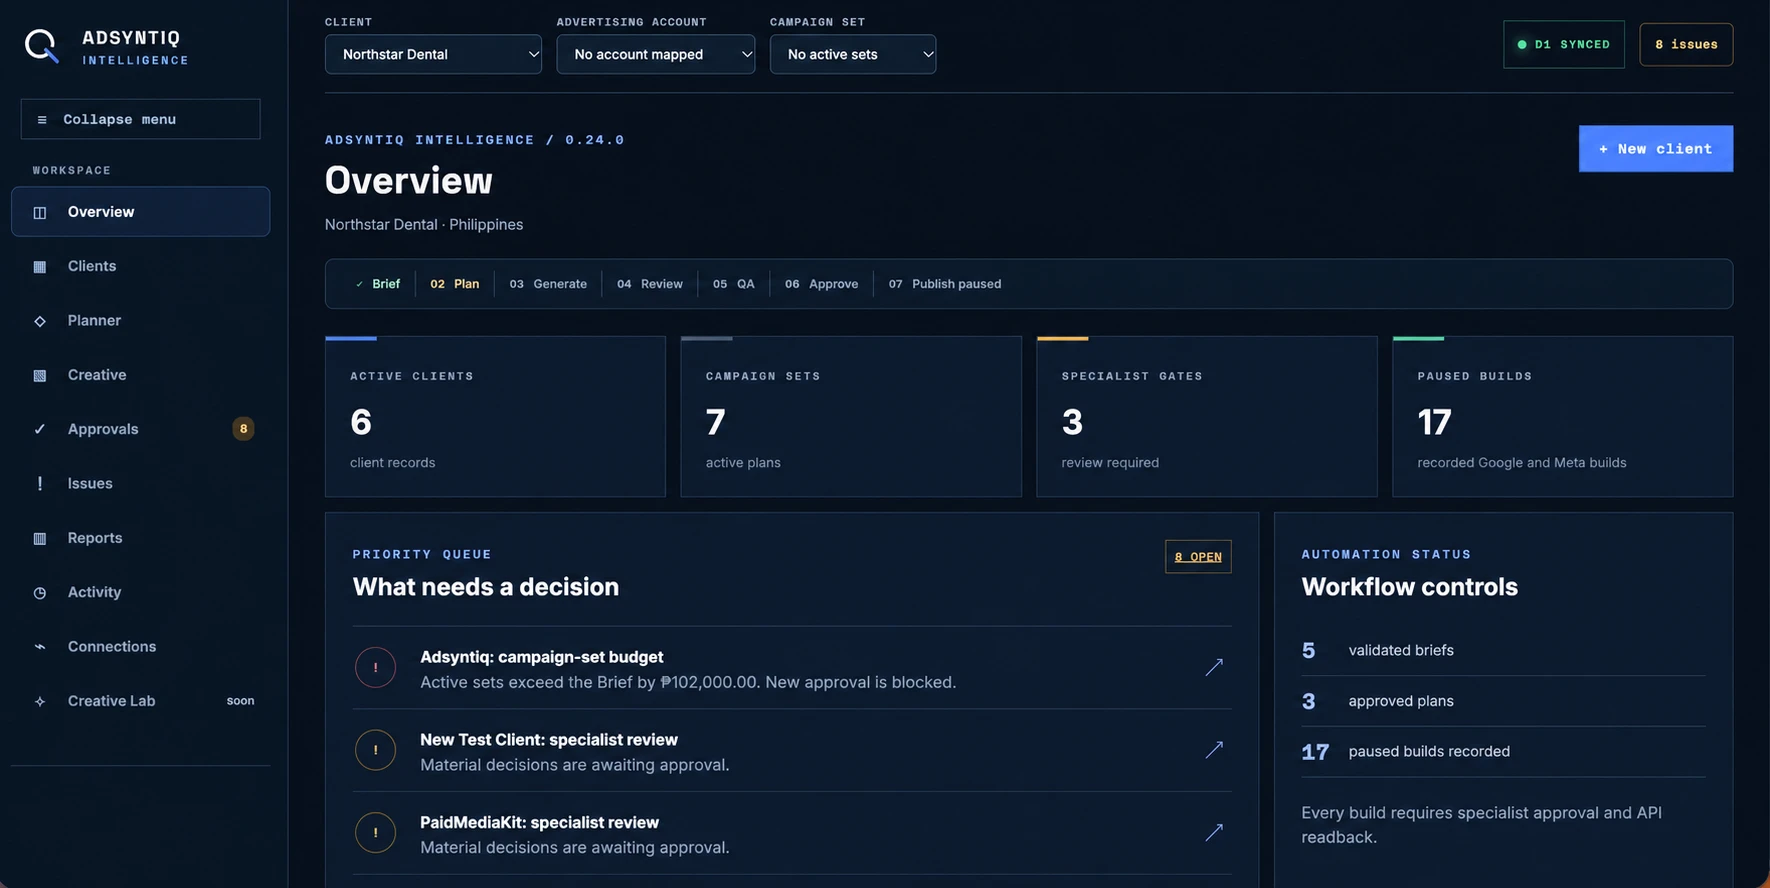
Task: Navigate to Reports
Action: (140, 538)
